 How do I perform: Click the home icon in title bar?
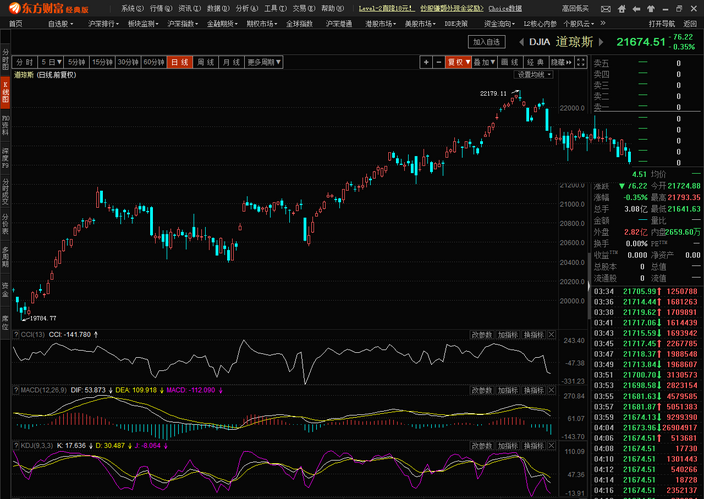click(621, 9)
